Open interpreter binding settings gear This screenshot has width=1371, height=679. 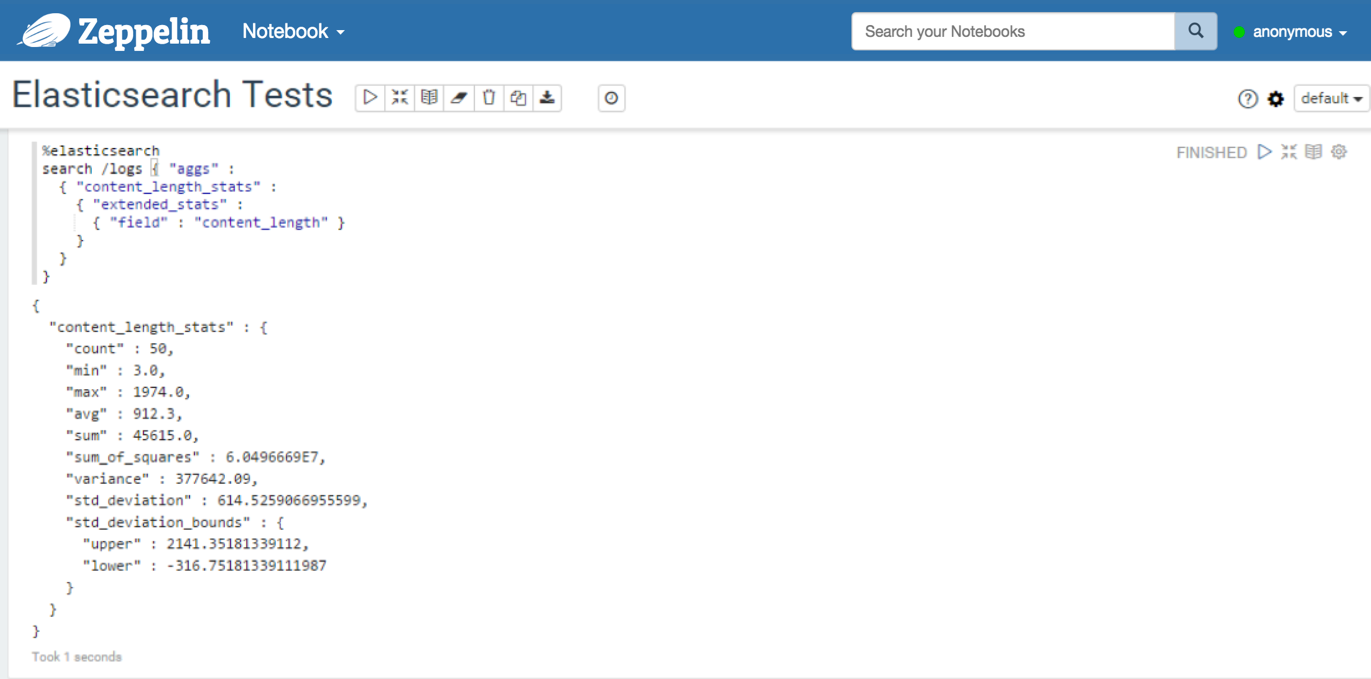[x=1276, y=99]
